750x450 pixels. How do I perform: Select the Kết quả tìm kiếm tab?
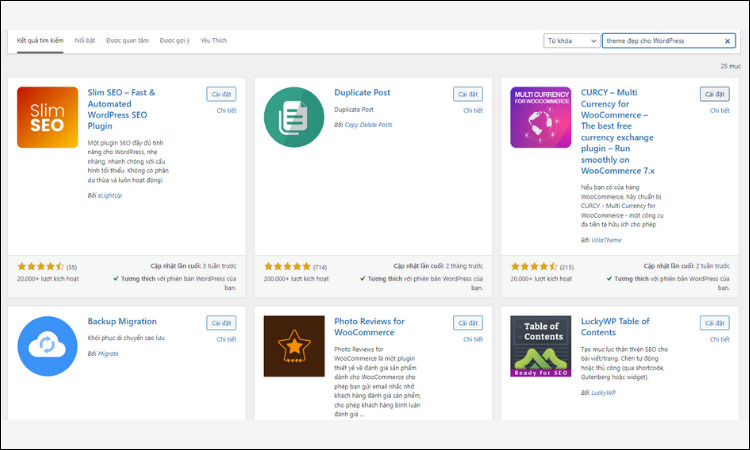(40, 41)
